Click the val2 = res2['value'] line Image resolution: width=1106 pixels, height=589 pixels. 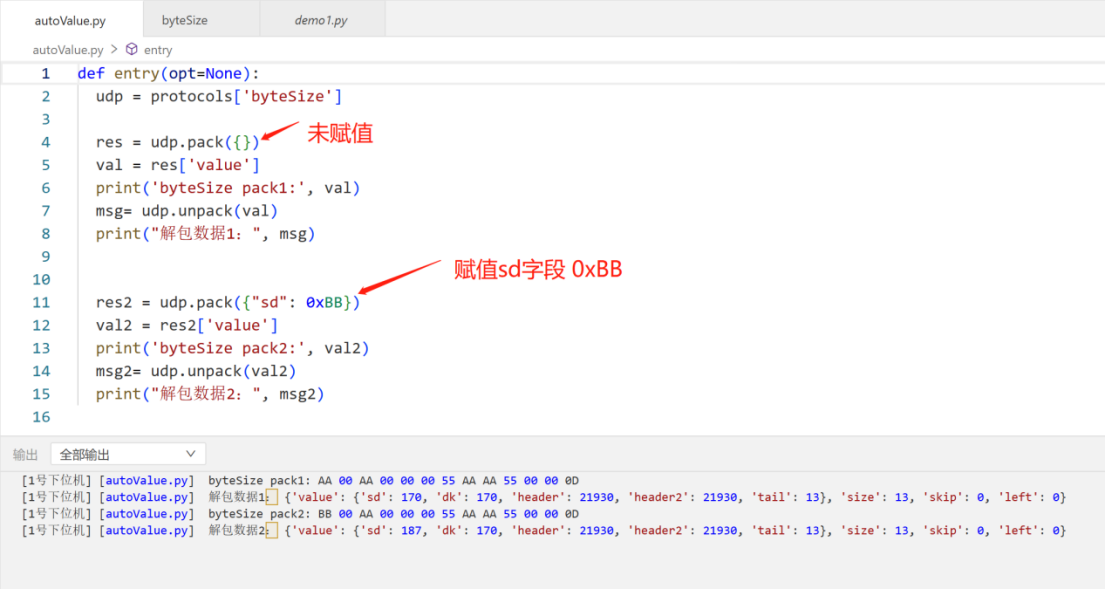pyautogui.click(x=187, y=325)
